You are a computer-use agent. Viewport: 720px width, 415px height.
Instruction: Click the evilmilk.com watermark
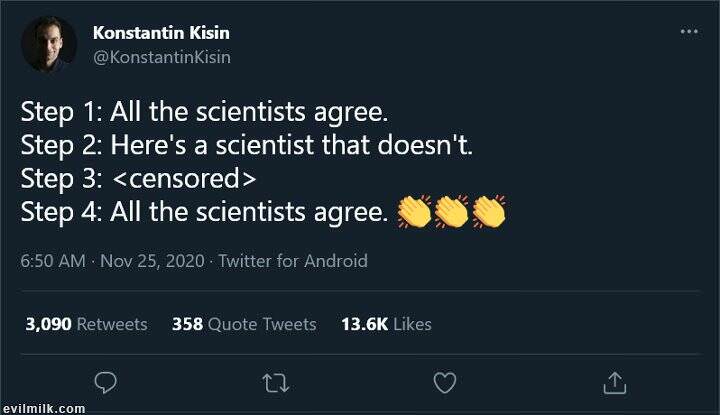(x=42, y=408)
